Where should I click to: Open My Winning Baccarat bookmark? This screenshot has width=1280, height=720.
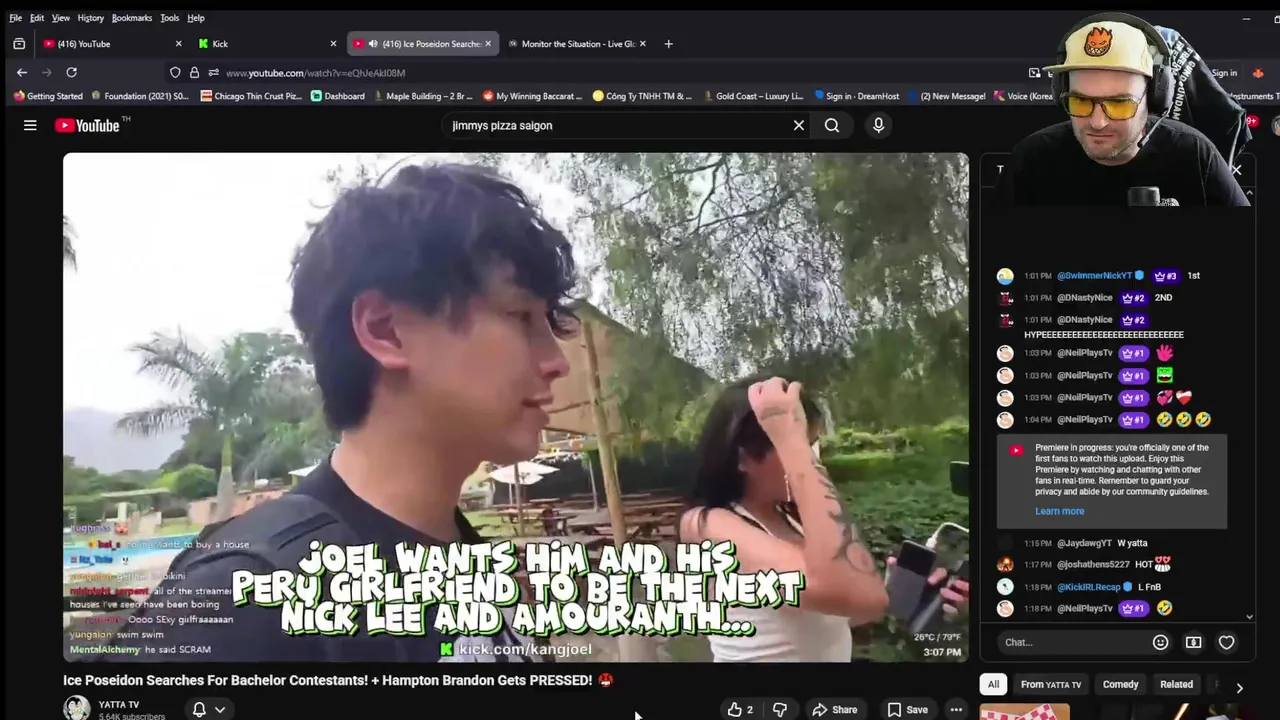[x=532, y=96]
